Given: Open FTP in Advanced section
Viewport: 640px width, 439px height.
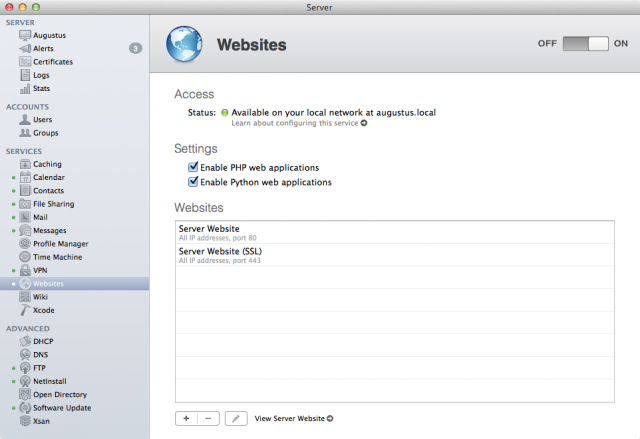Looking at the screenshot, I should click(39, 368).
